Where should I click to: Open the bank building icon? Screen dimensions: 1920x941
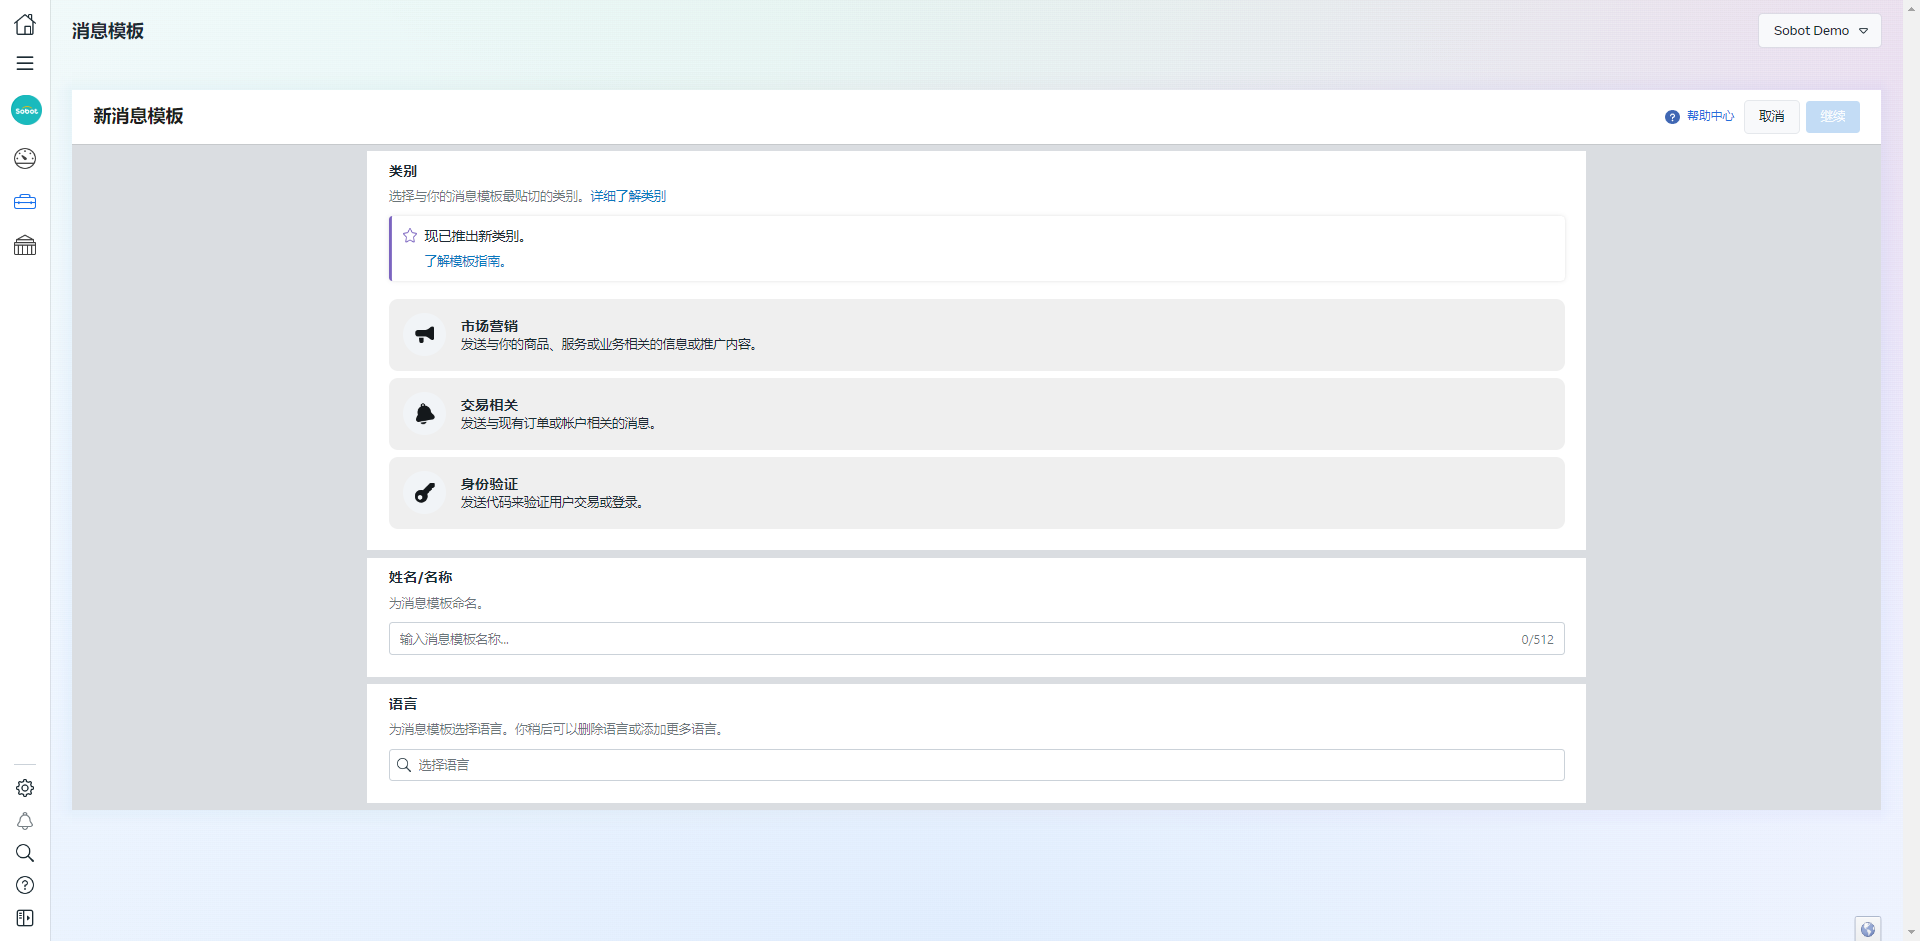(x=25, y=245)
